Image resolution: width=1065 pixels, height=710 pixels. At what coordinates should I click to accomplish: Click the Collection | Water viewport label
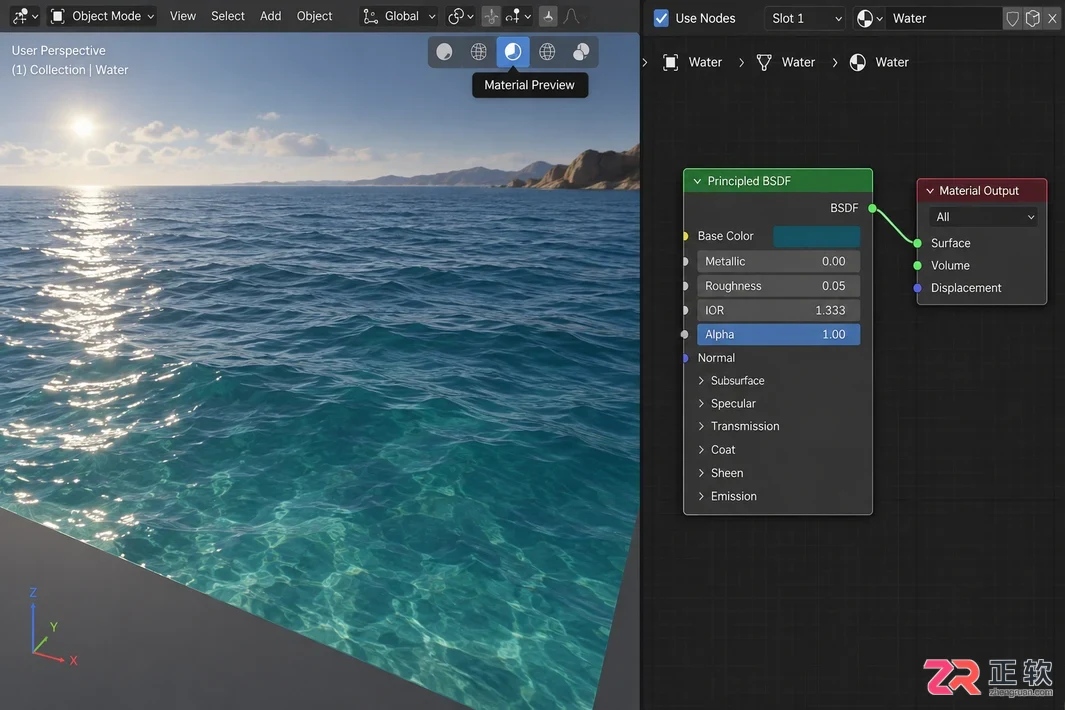tap(69, 70)
